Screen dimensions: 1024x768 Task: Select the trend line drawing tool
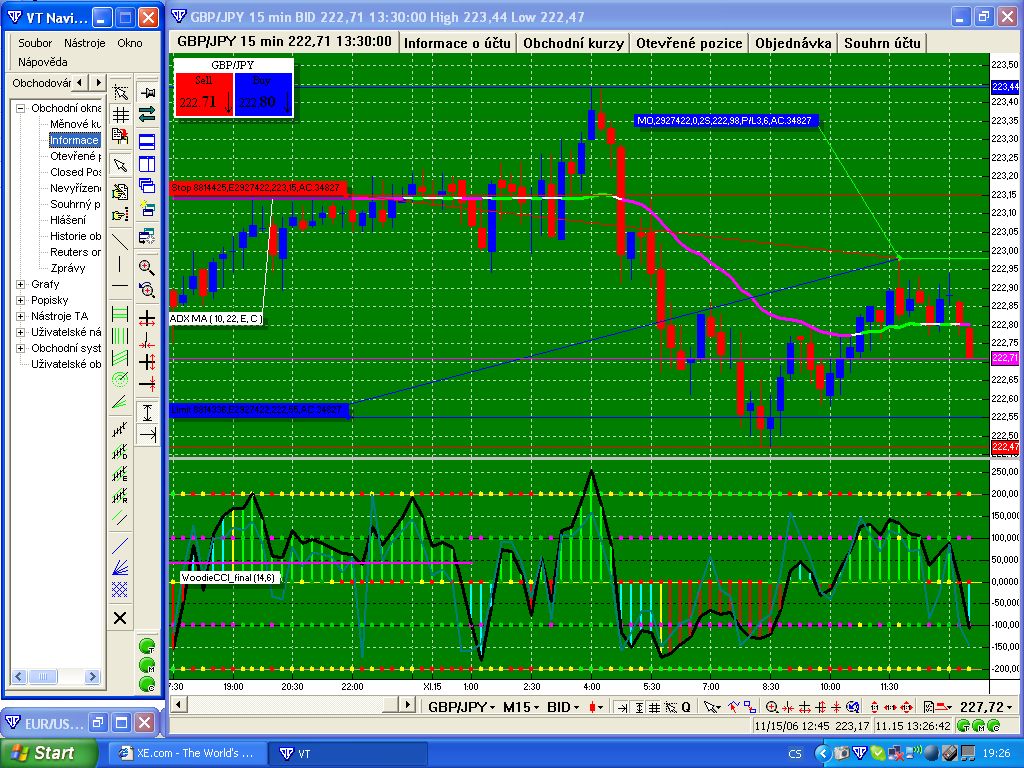point(120,241)
